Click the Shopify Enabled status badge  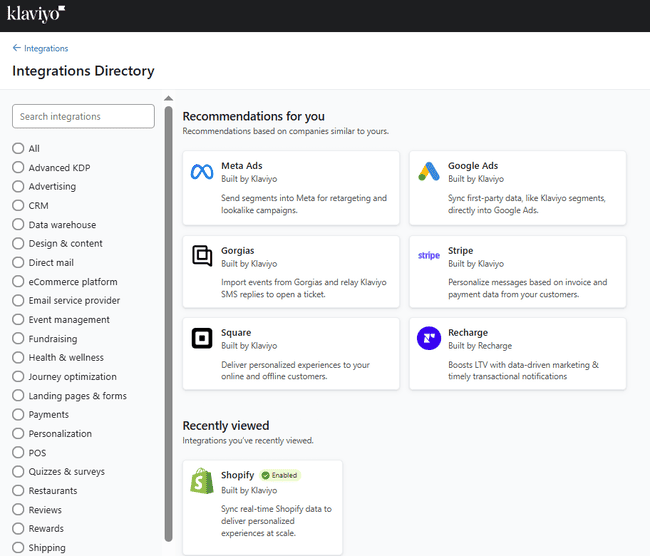[x=279, y=475]
